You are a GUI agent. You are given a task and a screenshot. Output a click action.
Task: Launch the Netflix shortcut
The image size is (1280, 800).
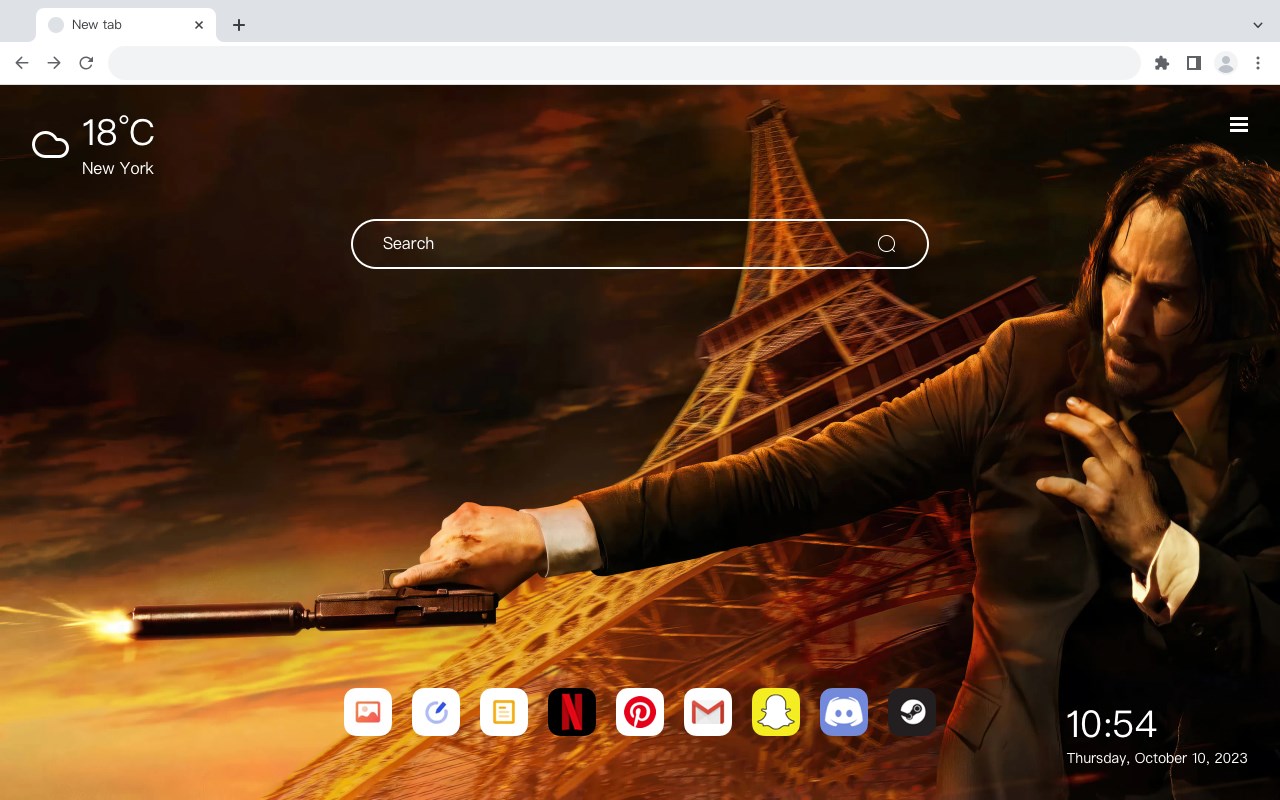point(572,712)
